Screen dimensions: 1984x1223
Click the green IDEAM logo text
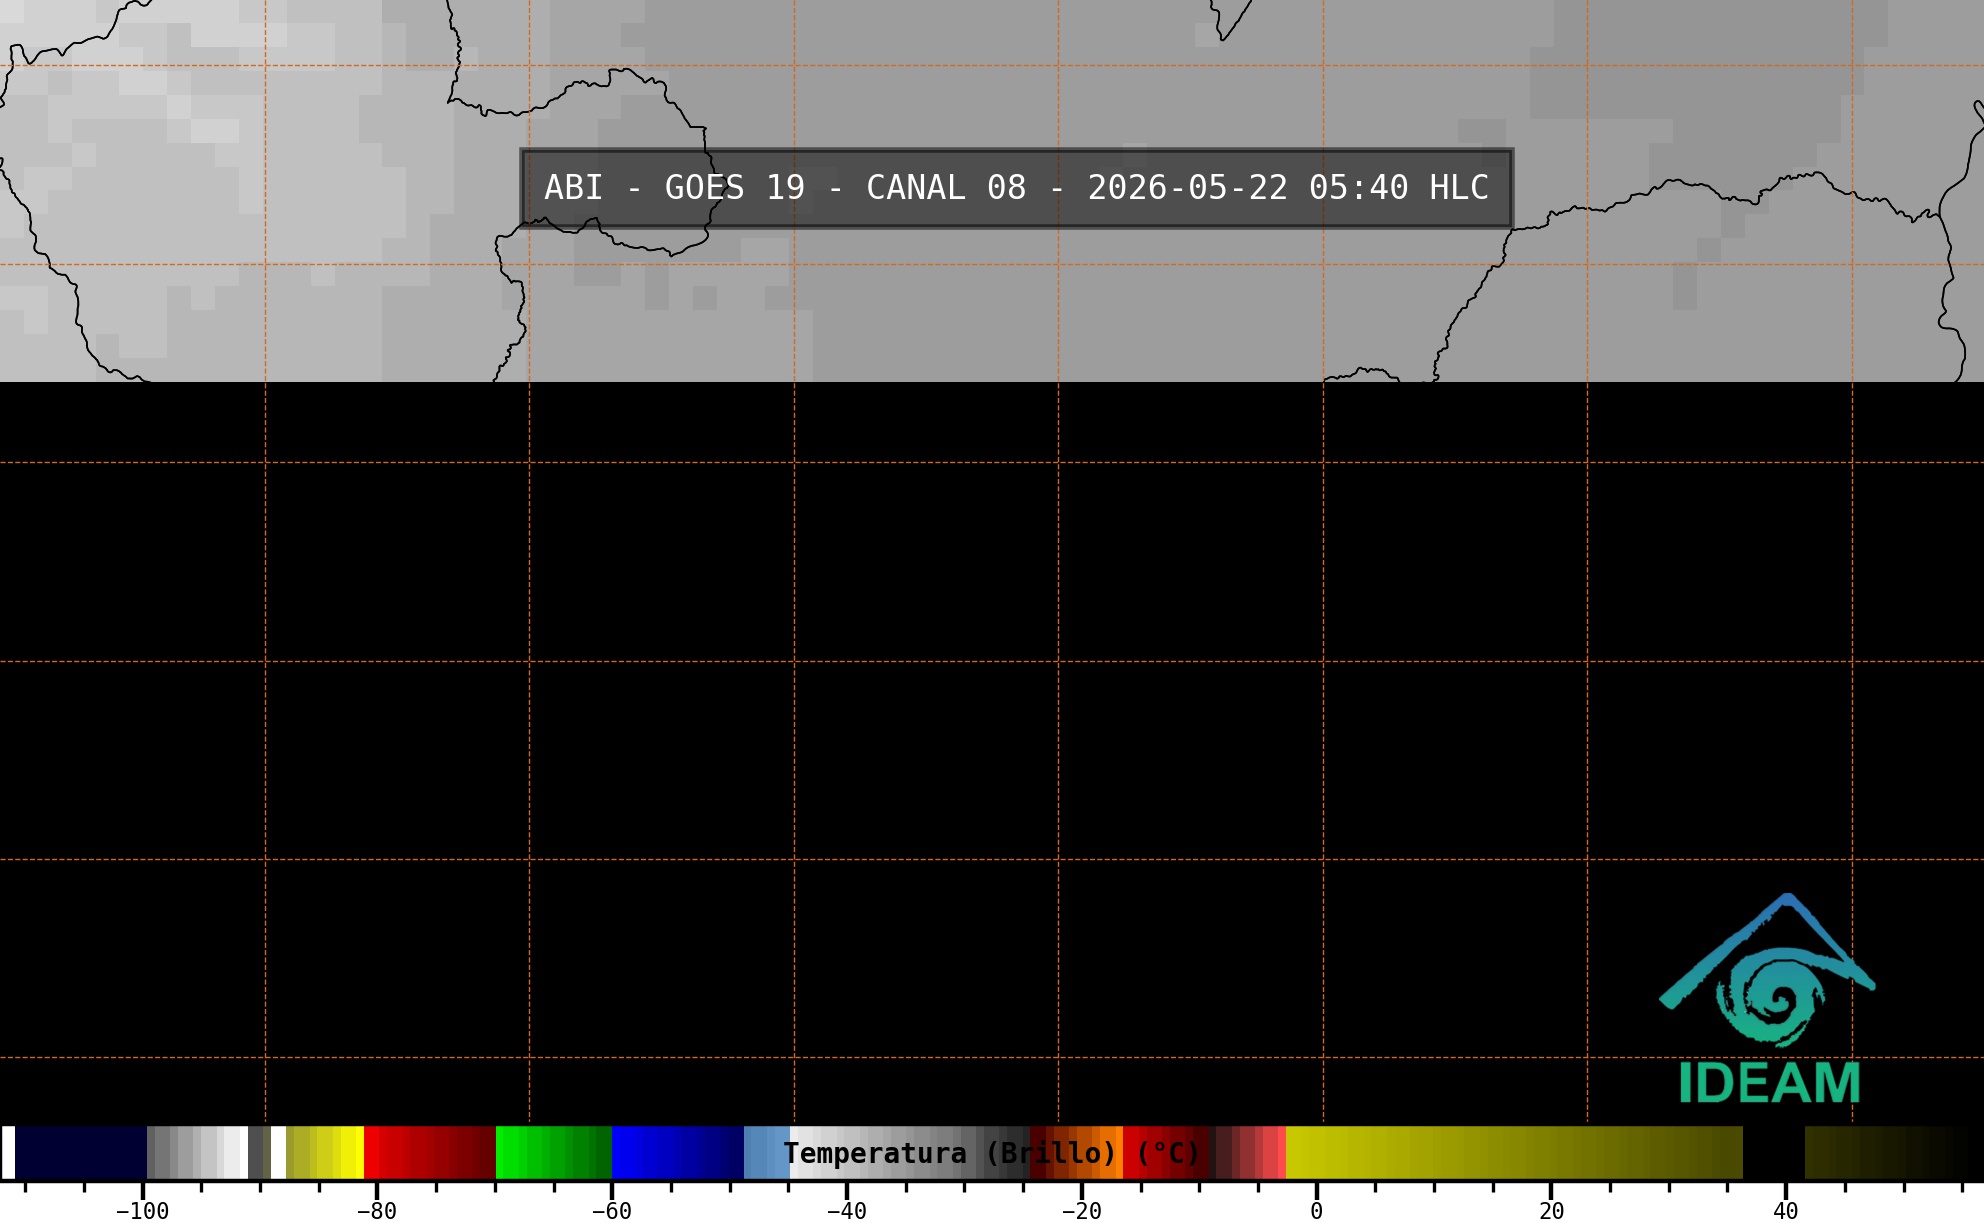click(1769, 1083)
